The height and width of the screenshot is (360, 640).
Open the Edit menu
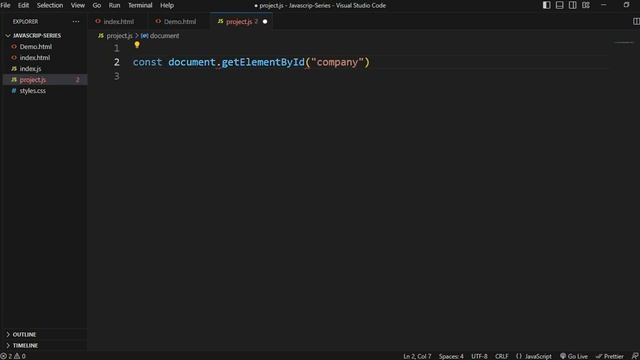(x=23, y=5)
